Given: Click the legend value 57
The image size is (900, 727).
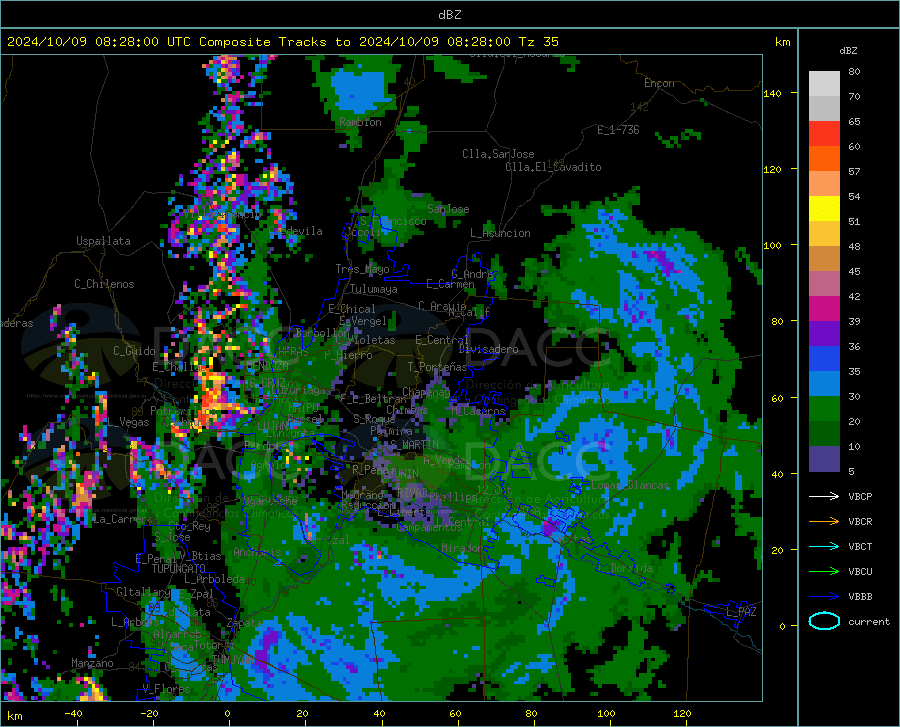Looking at the screenshot, I should [x=854, y=172].
